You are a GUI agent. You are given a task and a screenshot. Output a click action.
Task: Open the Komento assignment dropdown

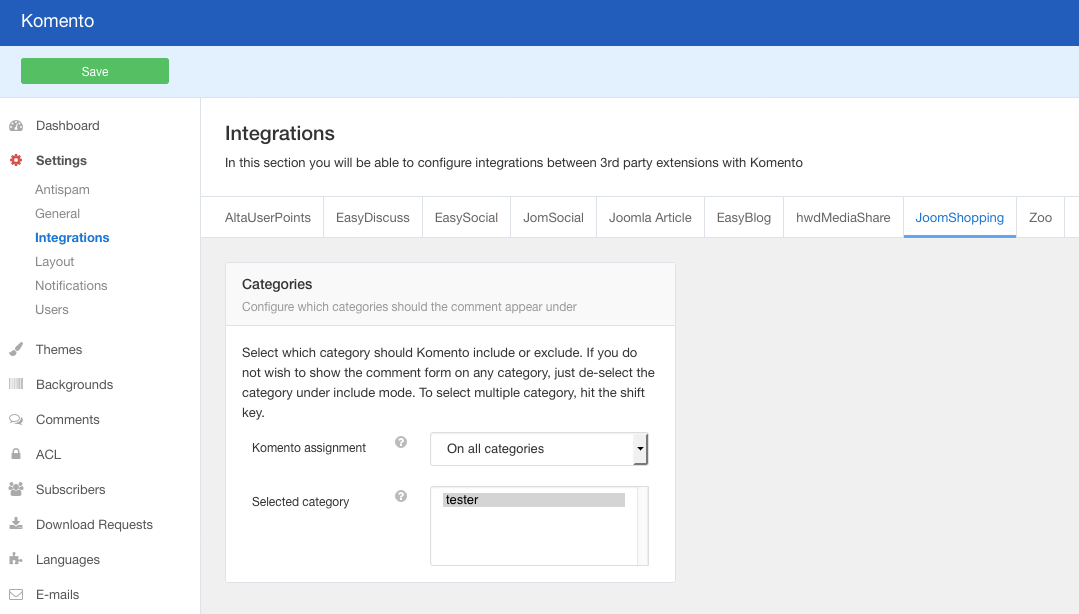539,449
